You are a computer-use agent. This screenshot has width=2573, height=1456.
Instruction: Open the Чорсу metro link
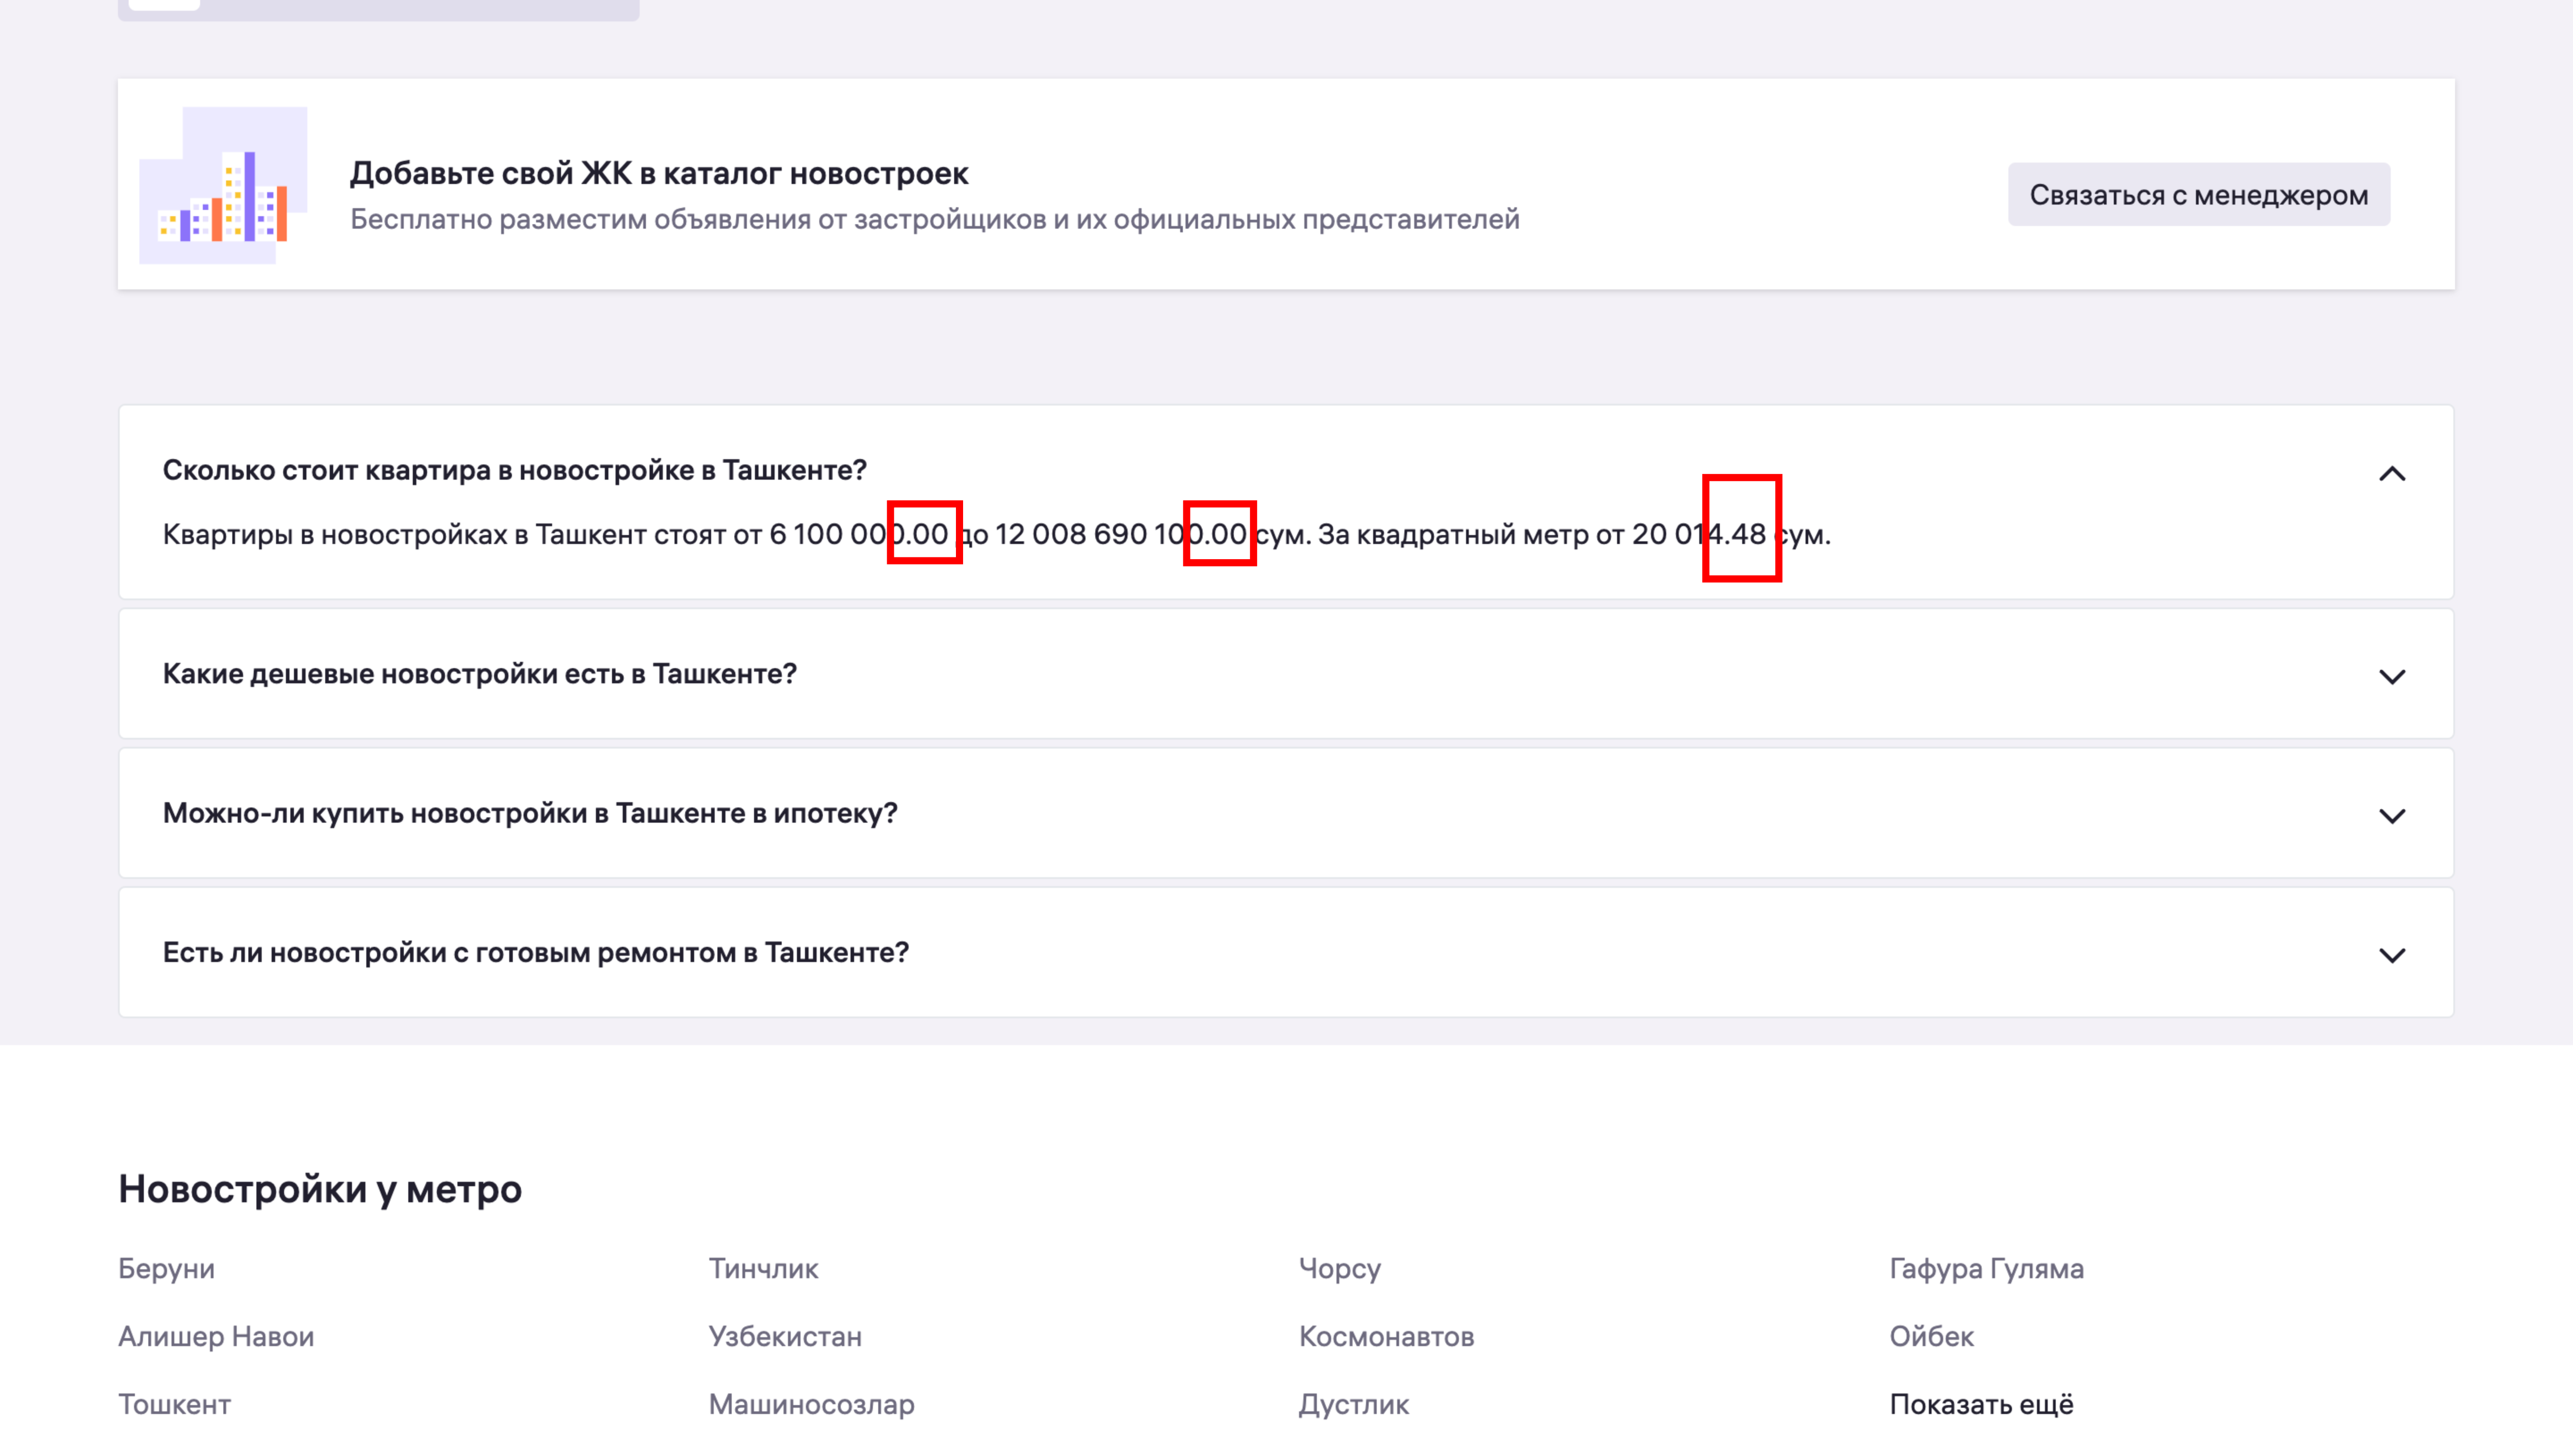point(1340,1268)
